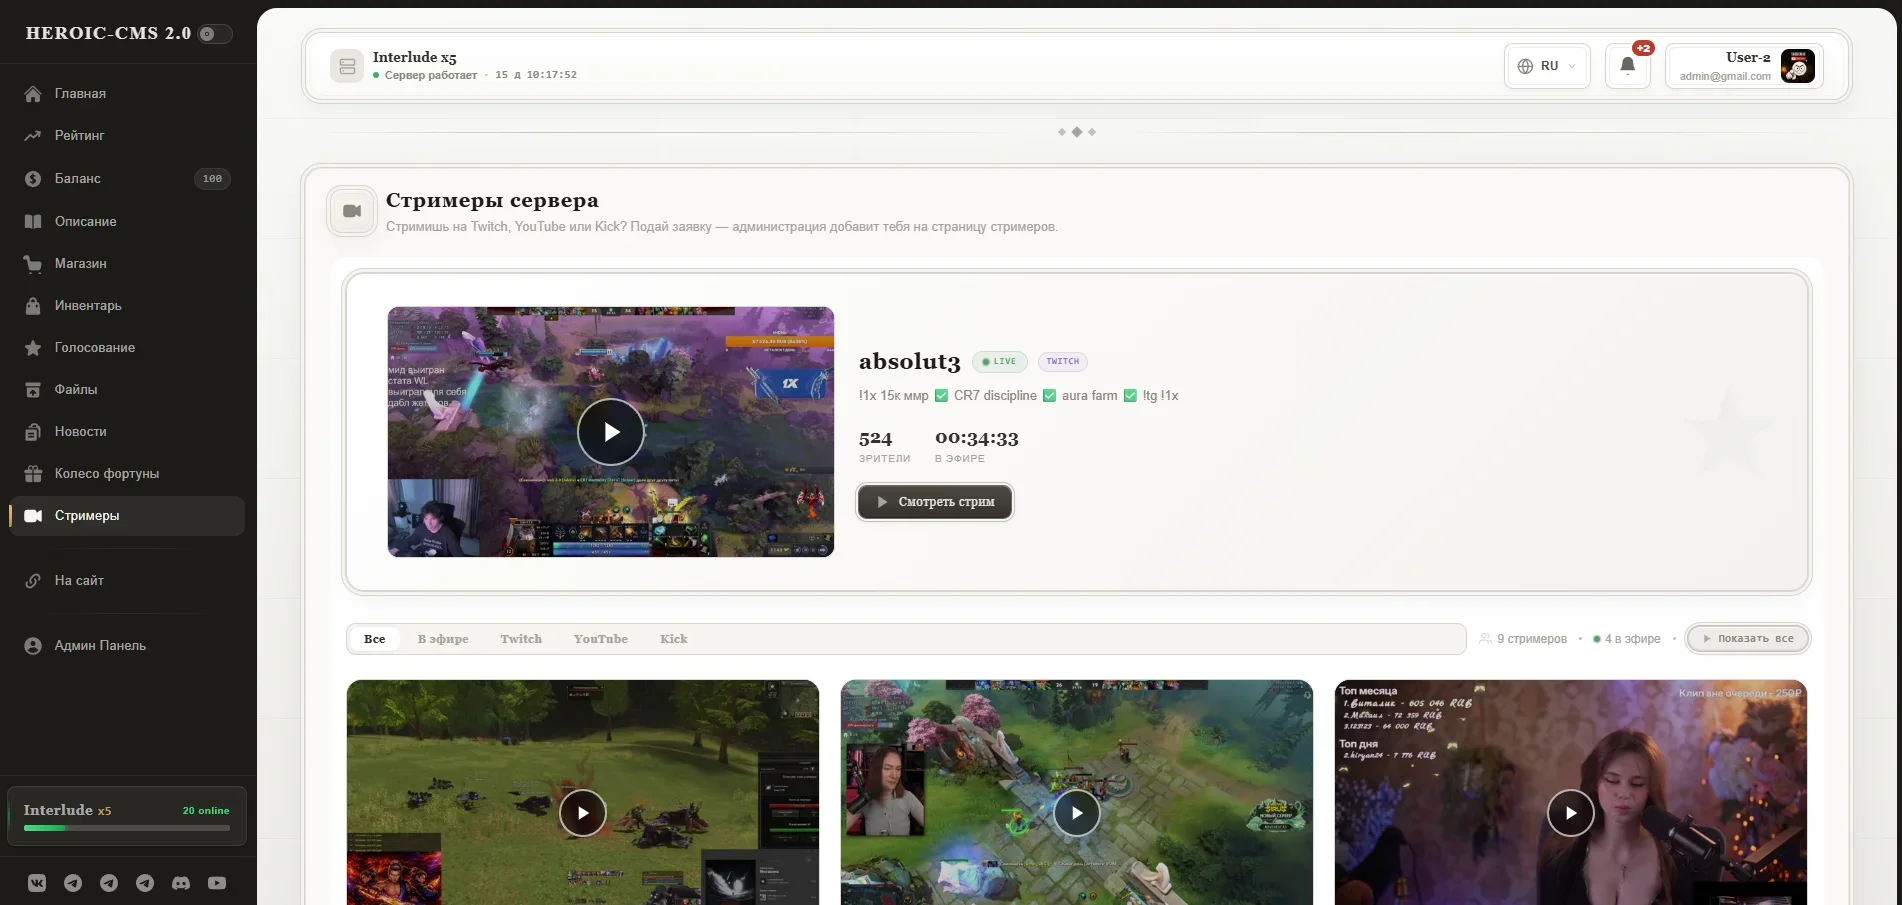Click the 4 в эфире indicator
Viewport: 1902px width, 905px height.
point(1627,639)
